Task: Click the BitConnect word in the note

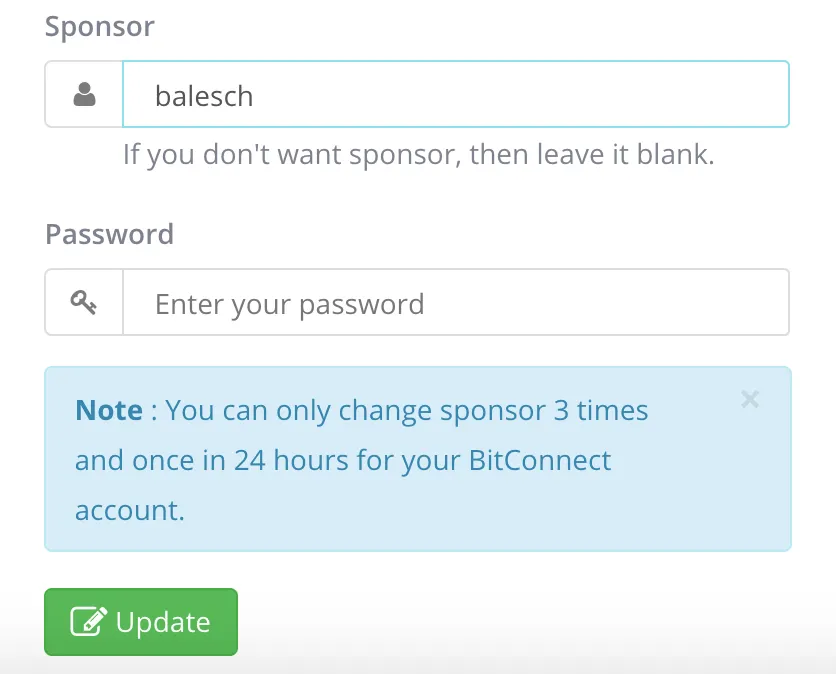Action: 540,460
